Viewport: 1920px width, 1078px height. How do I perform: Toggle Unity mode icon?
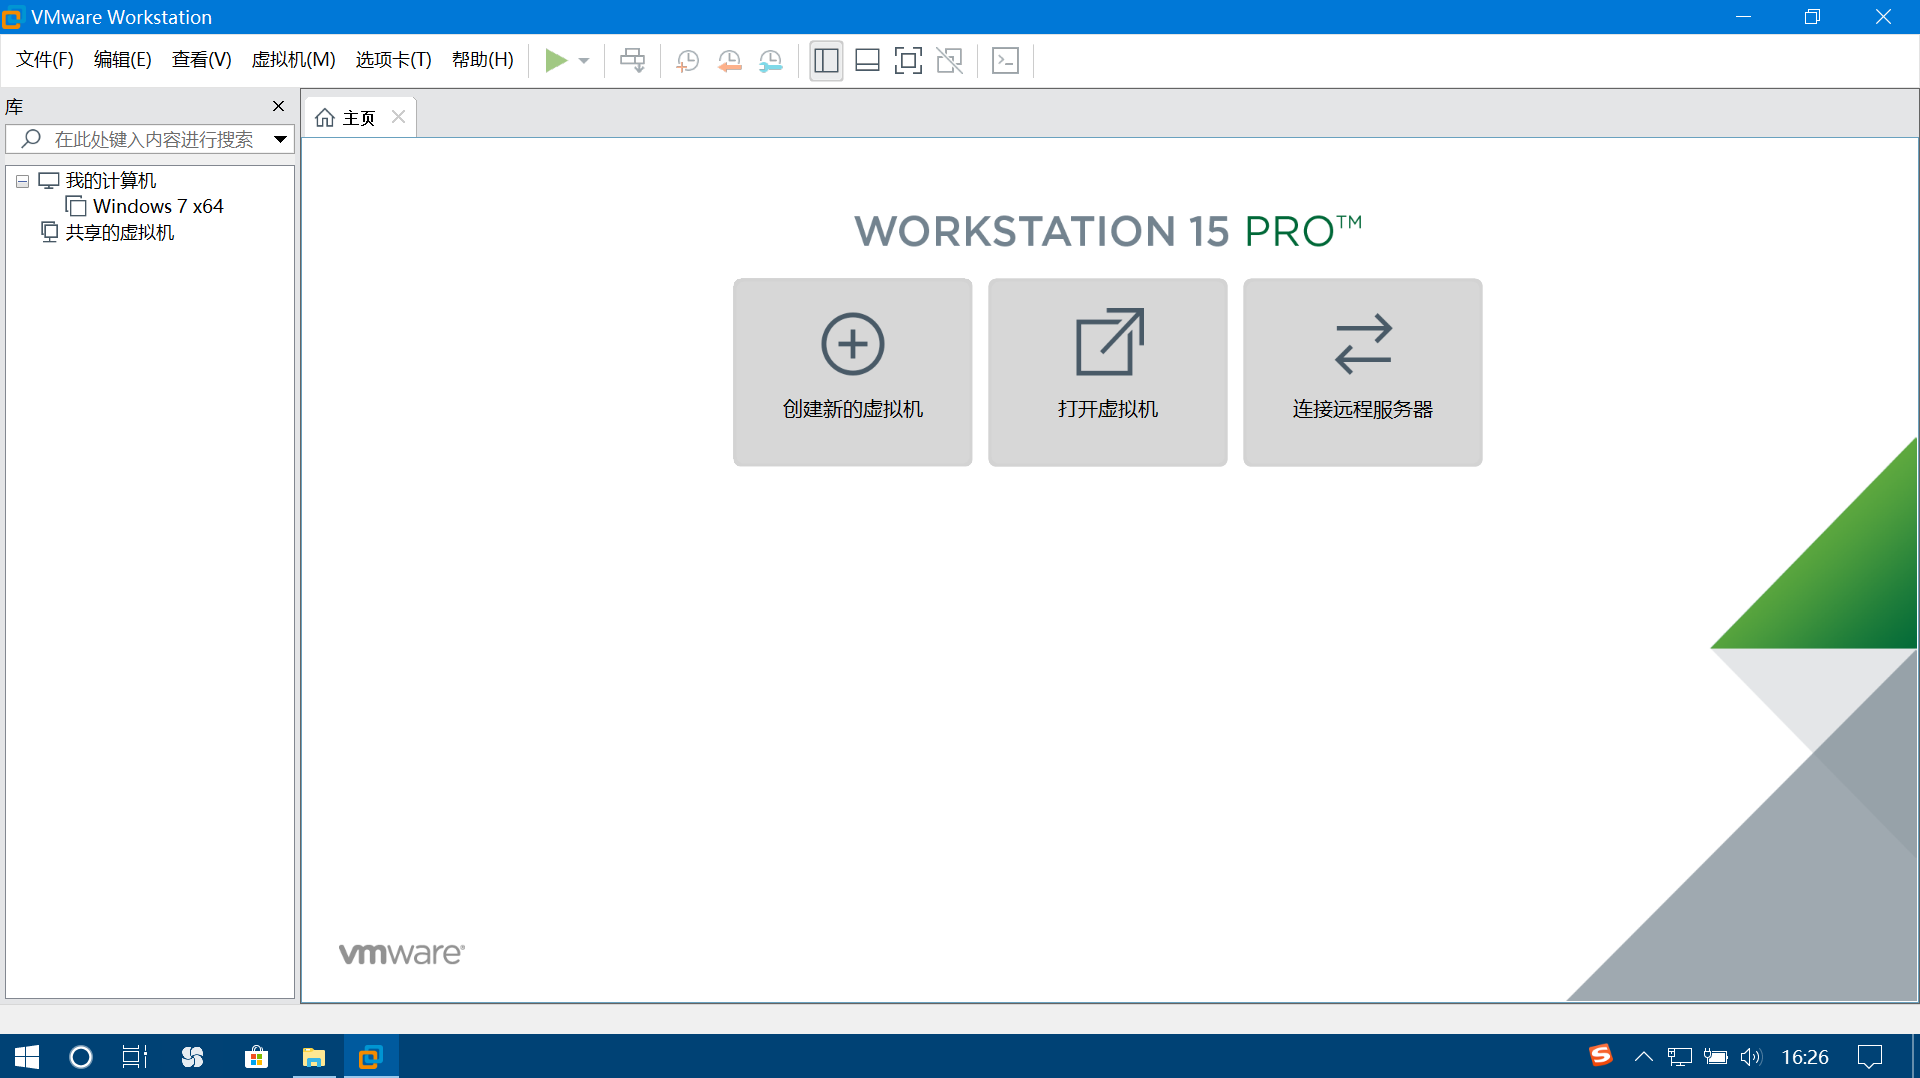click(949, 61)
